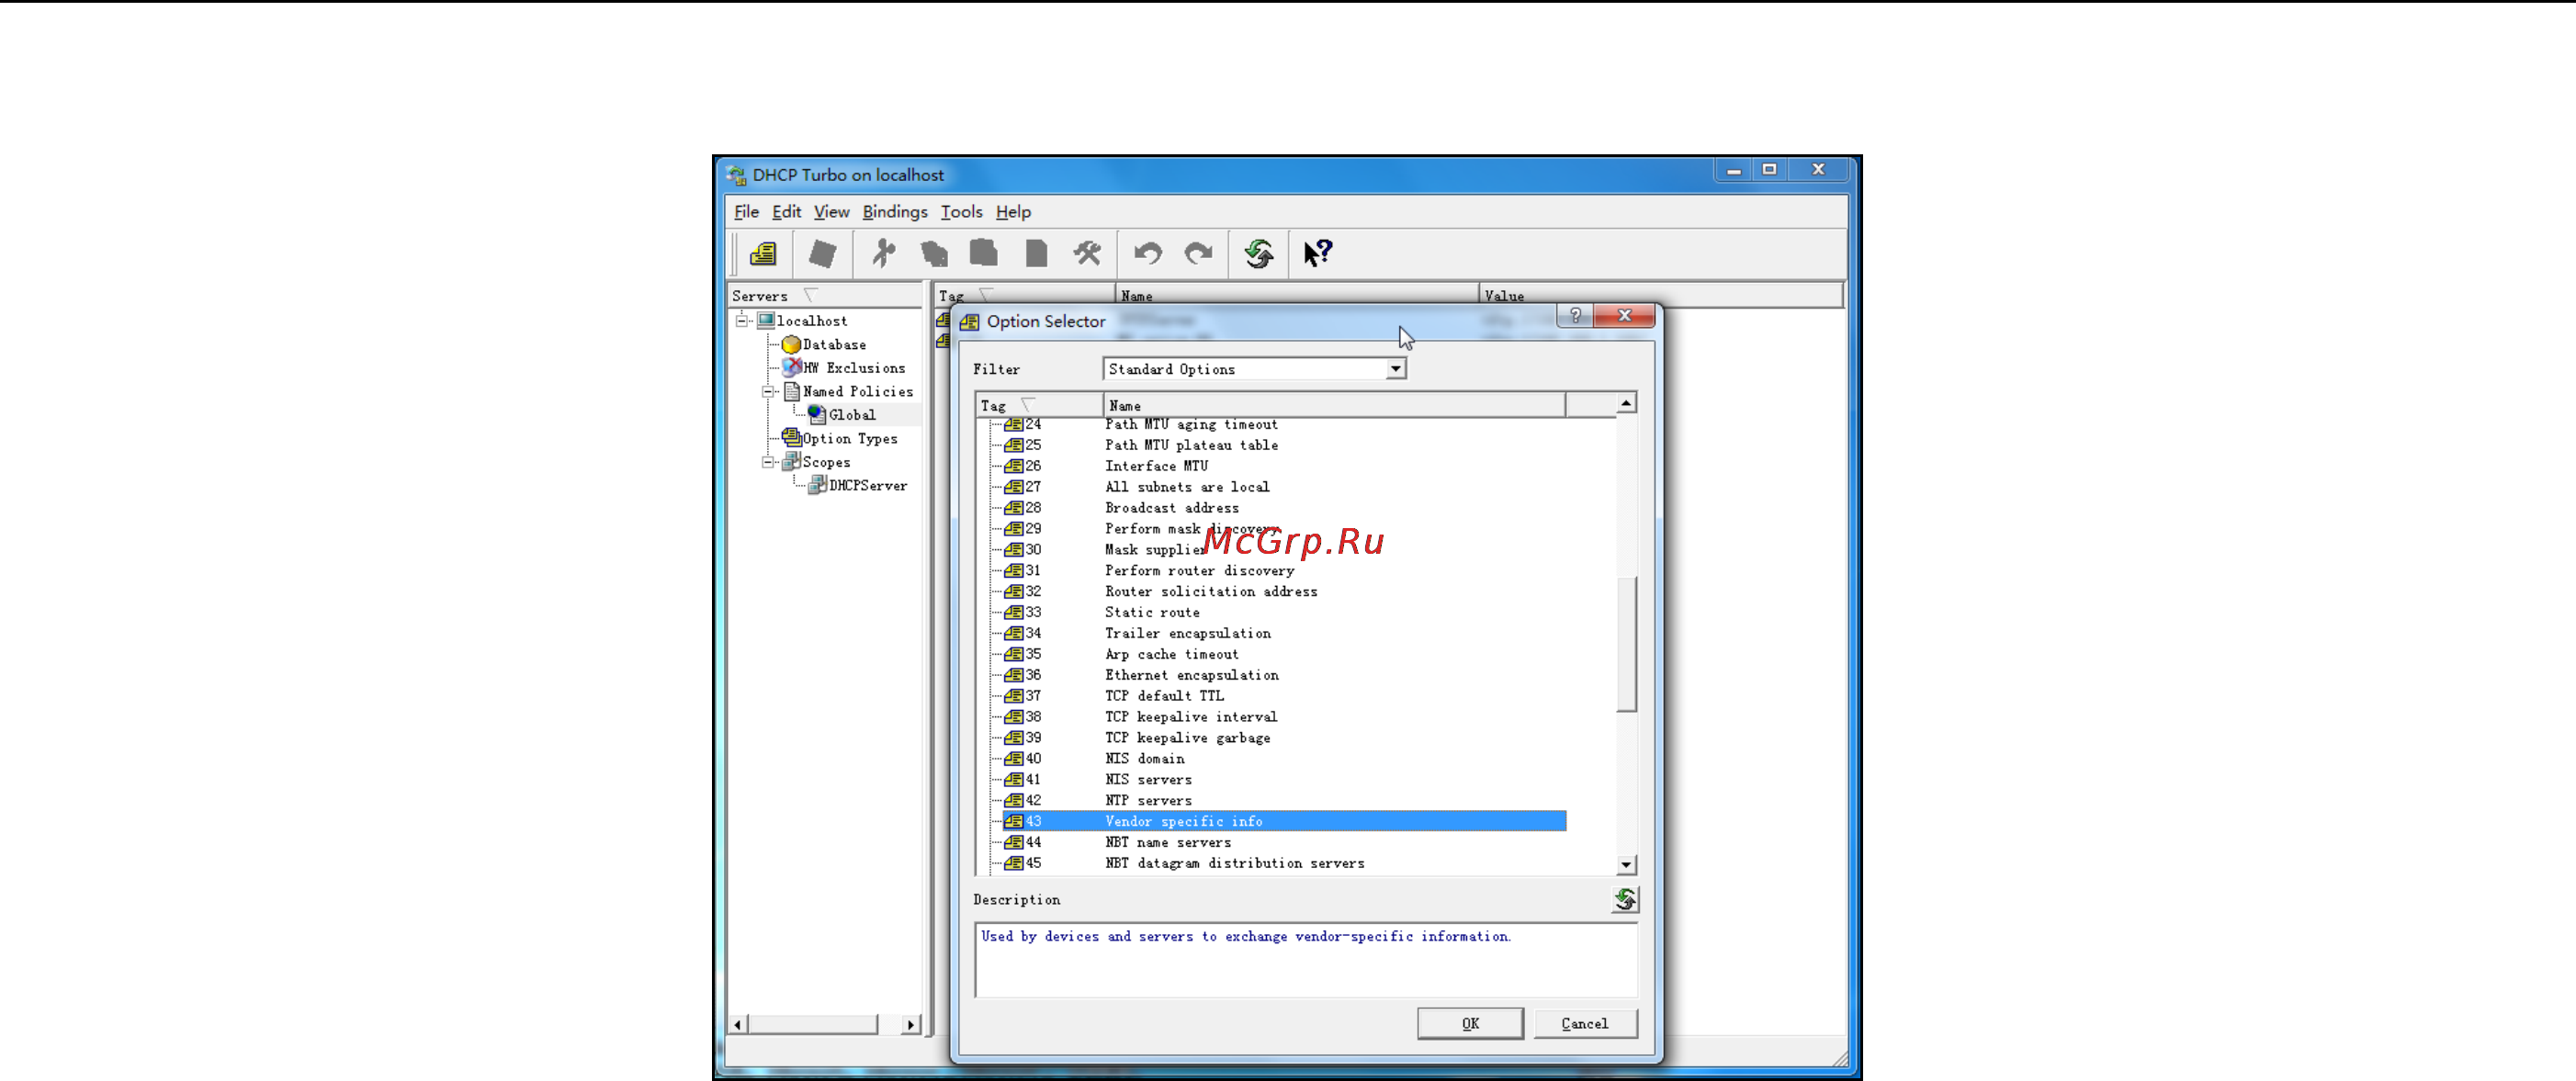Click the localhost computer icon
The image size is (2576, 1081).
[766, 321]
